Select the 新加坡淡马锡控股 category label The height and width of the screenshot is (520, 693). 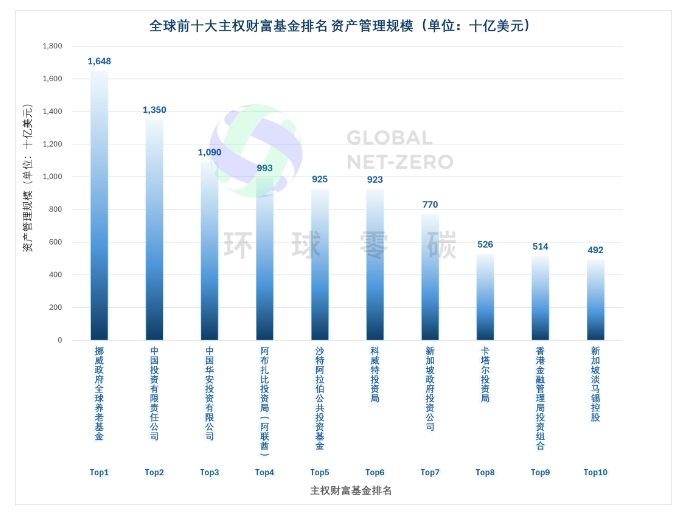pyautogui.click(x=595, y=385)
